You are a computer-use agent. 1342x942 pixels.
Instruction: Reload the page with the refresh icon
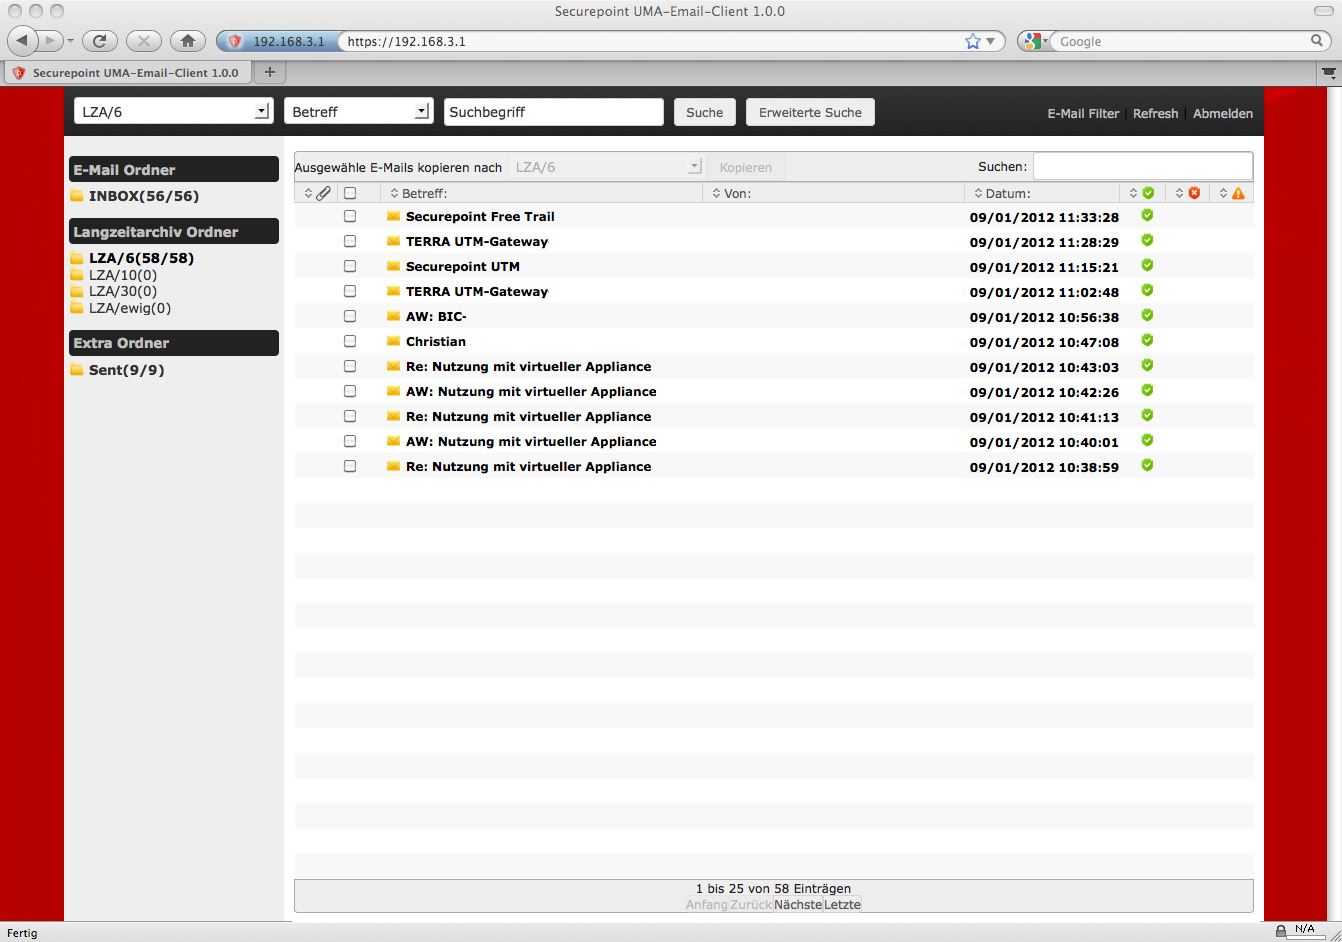pos(100,41)
